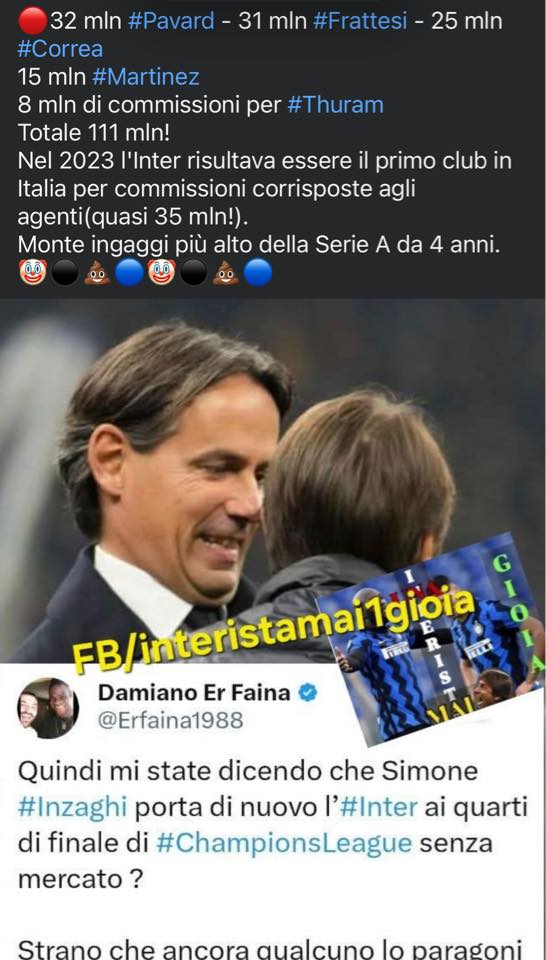This screenshot has width=546, height=960.
Task: Tap the #Correa hashtag
Action: [x=61, y=49]
